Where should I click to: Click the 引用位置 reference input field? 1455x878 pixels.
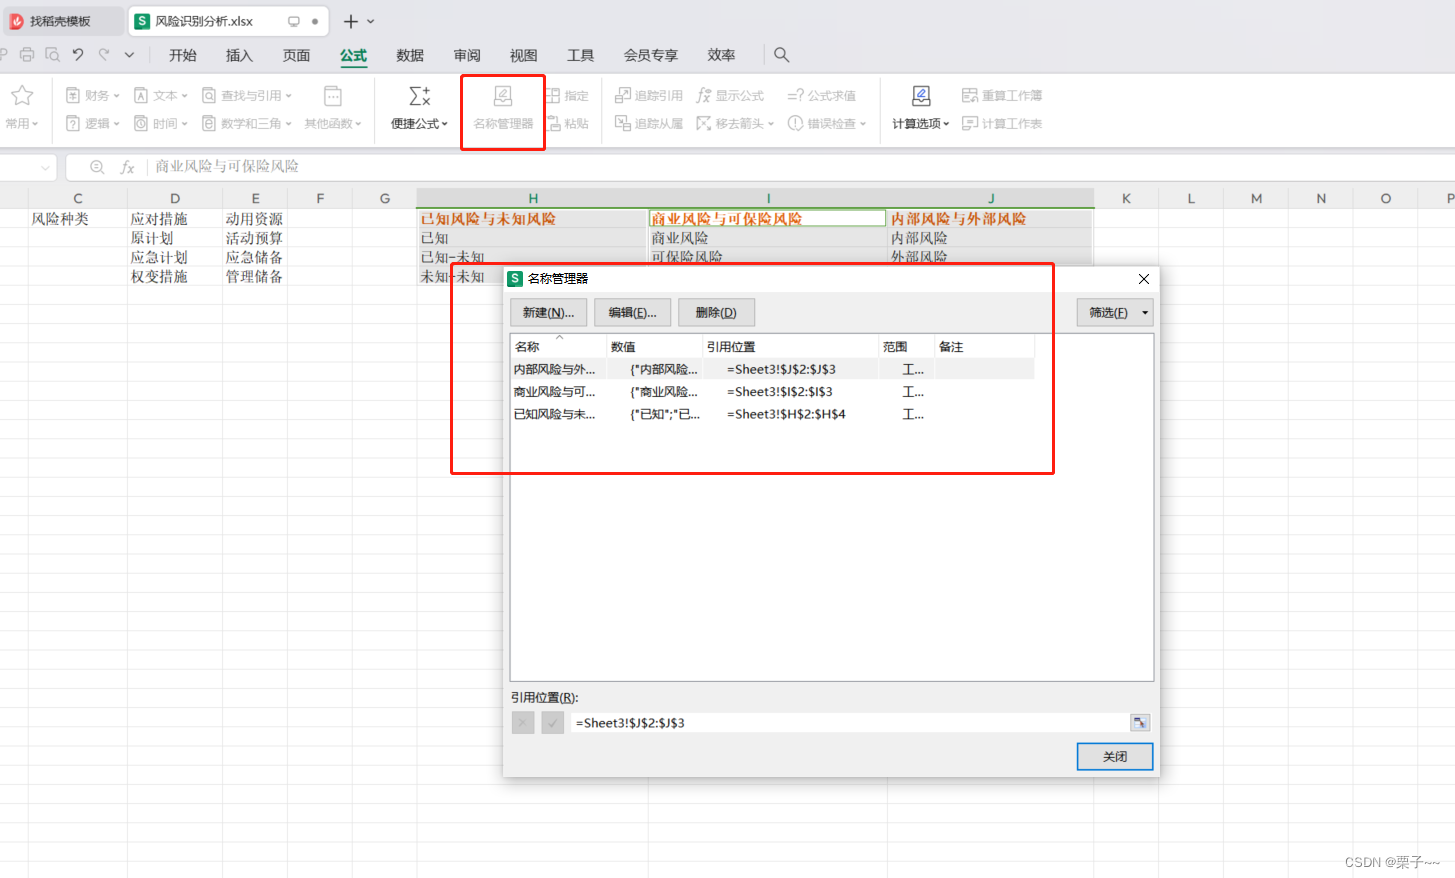pyautogui.click(x=850, y=723)
